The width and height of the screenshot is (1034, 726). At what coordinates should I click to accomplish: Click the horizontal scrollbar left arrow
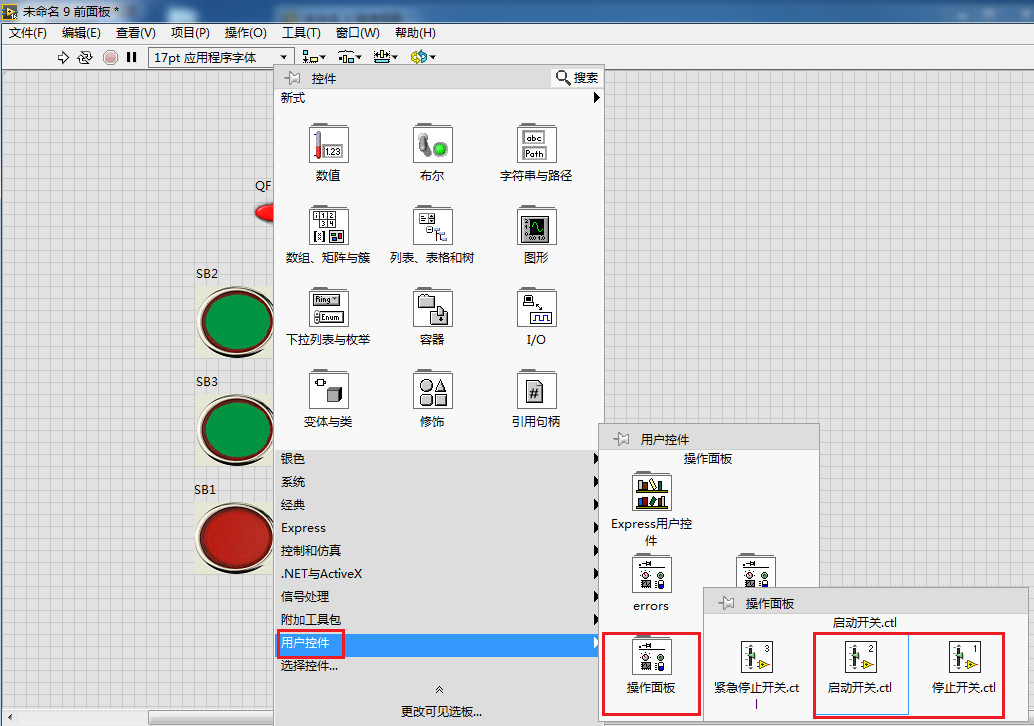pos(9,717)
